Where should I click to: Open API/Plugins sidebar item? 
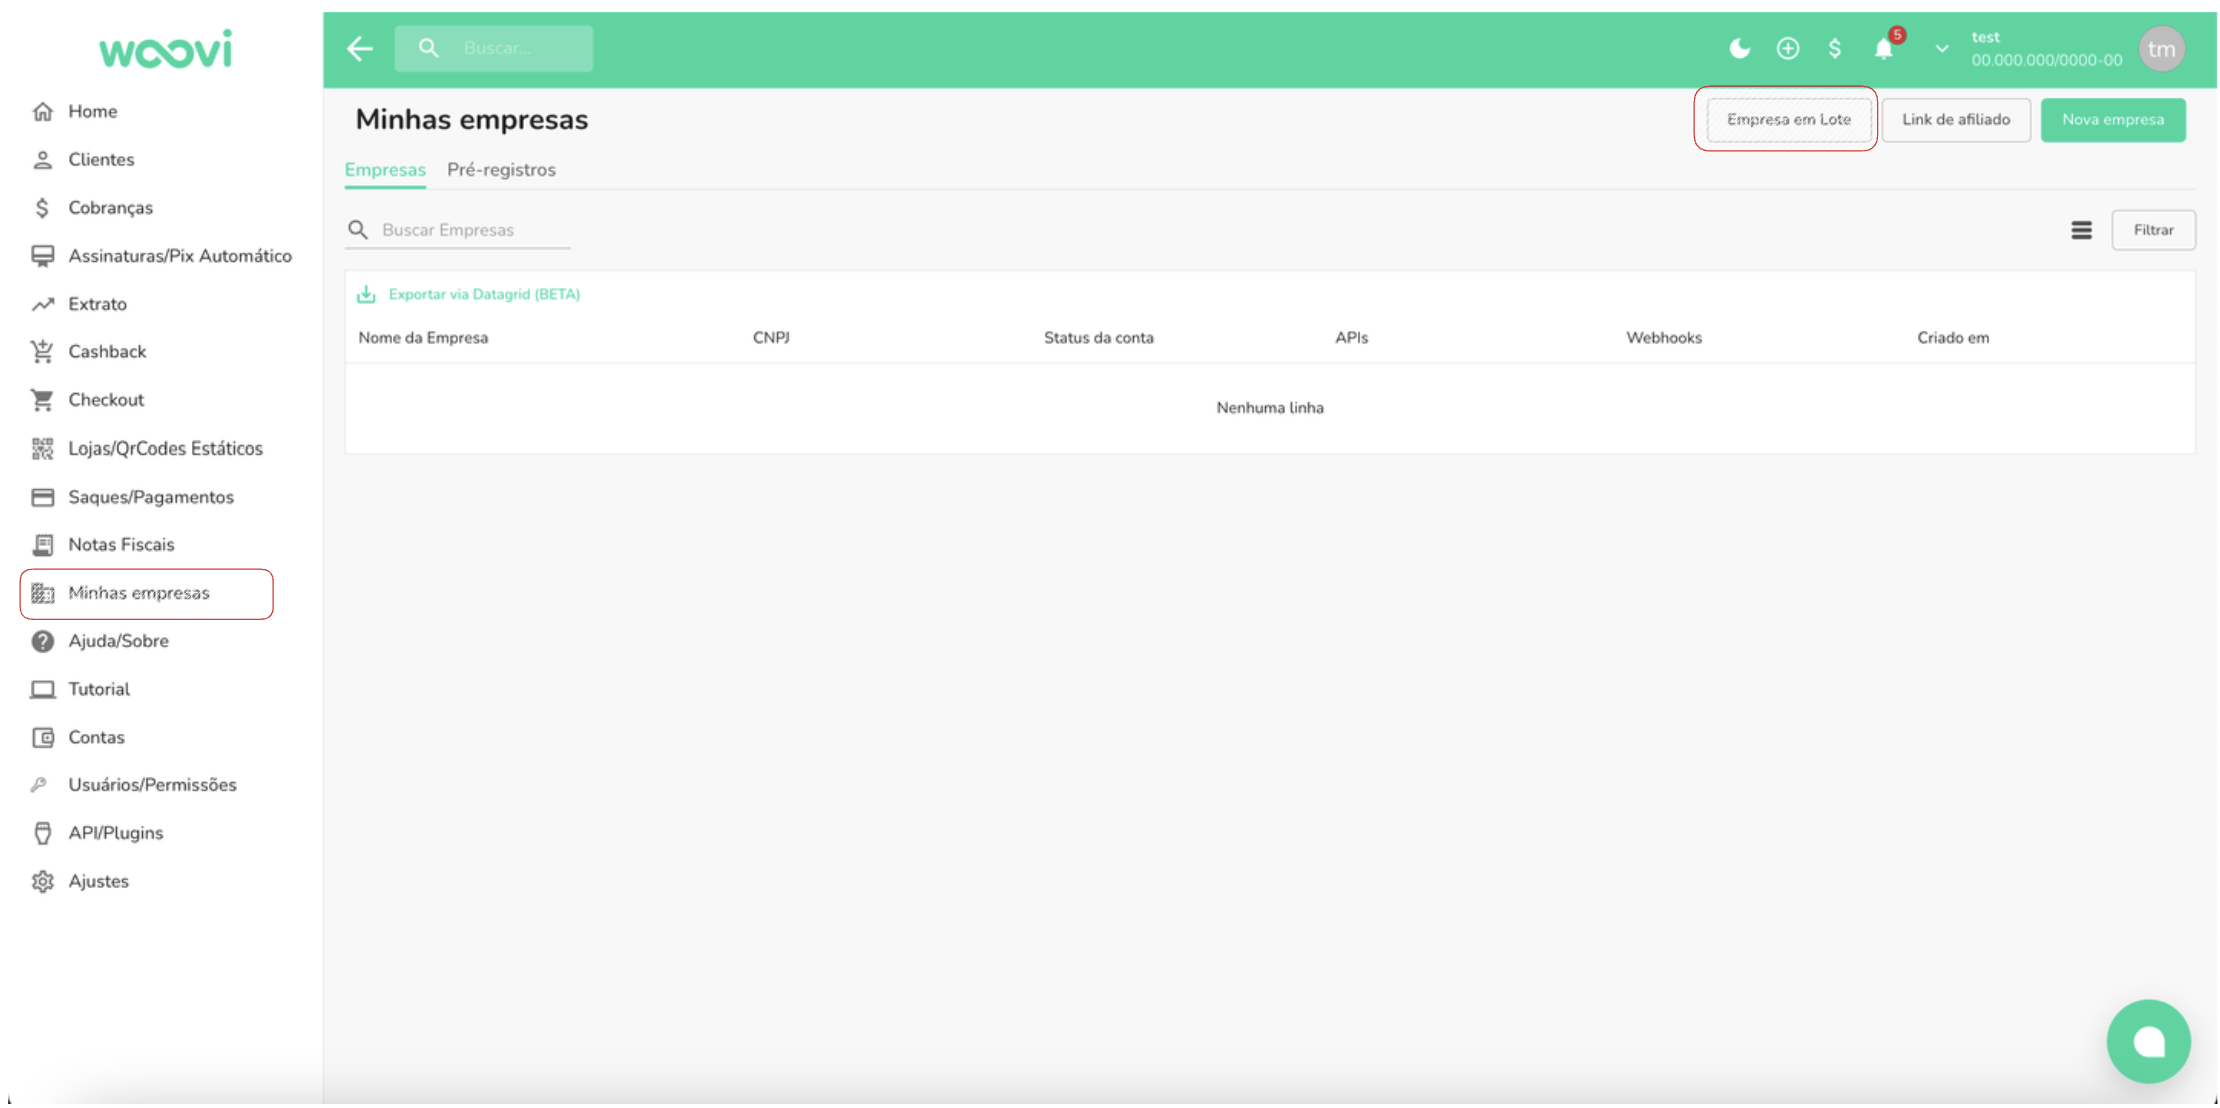(115, 833)
